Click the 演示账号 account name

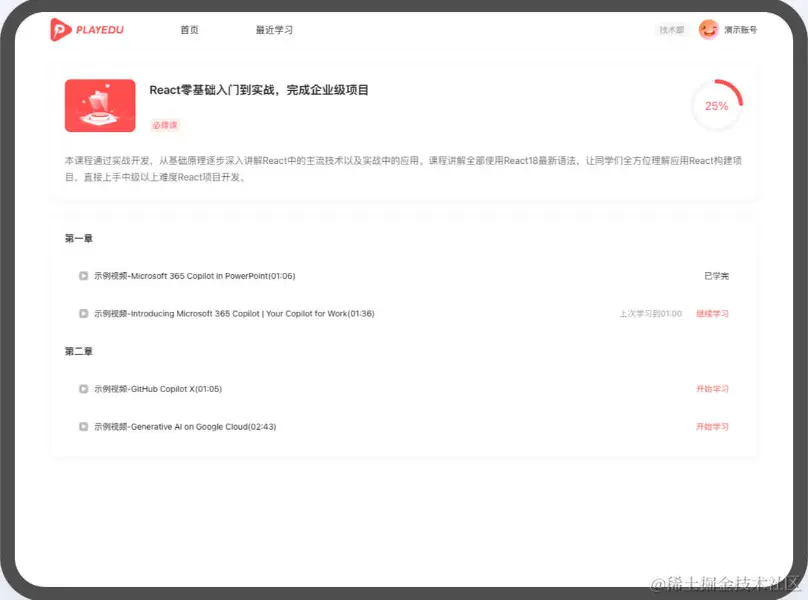[740, 30]
